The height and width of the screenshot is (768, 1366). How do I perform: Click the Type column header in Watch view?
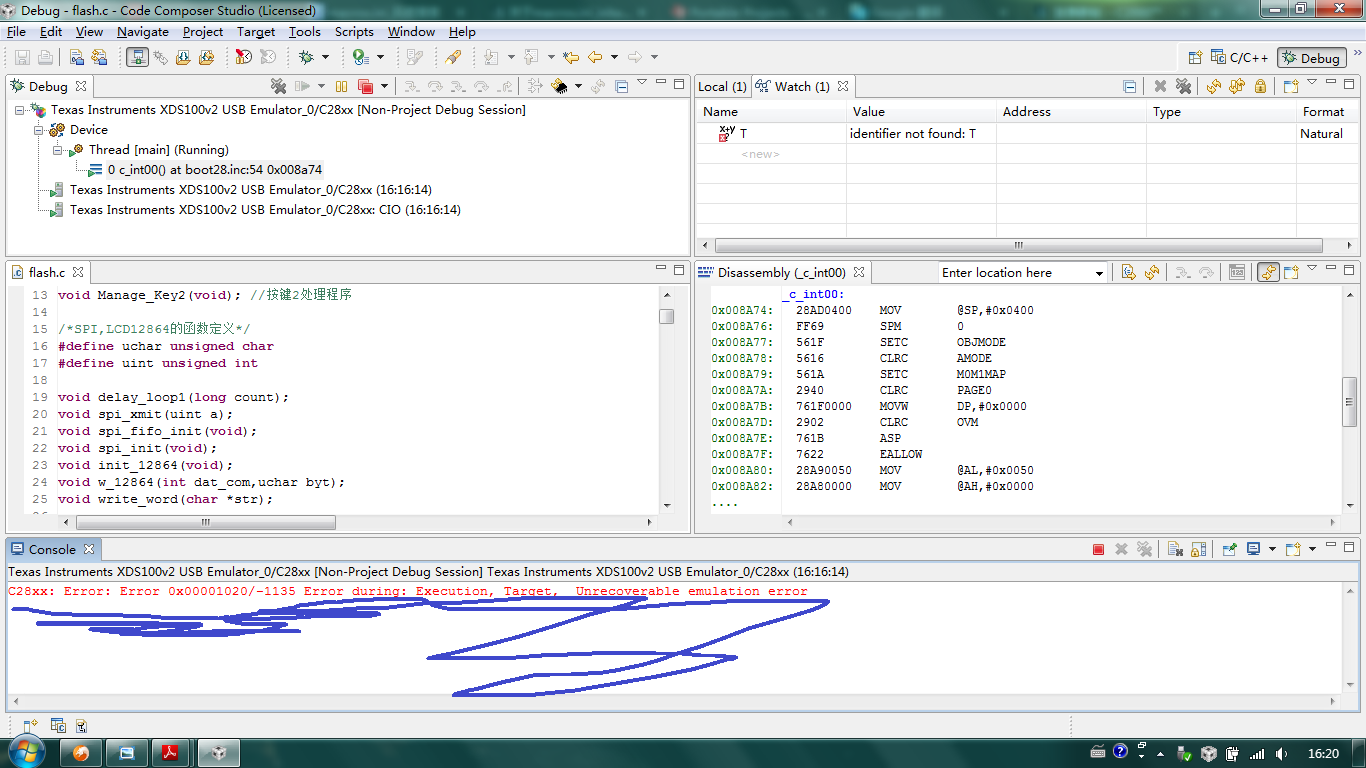coord(1221,112)
